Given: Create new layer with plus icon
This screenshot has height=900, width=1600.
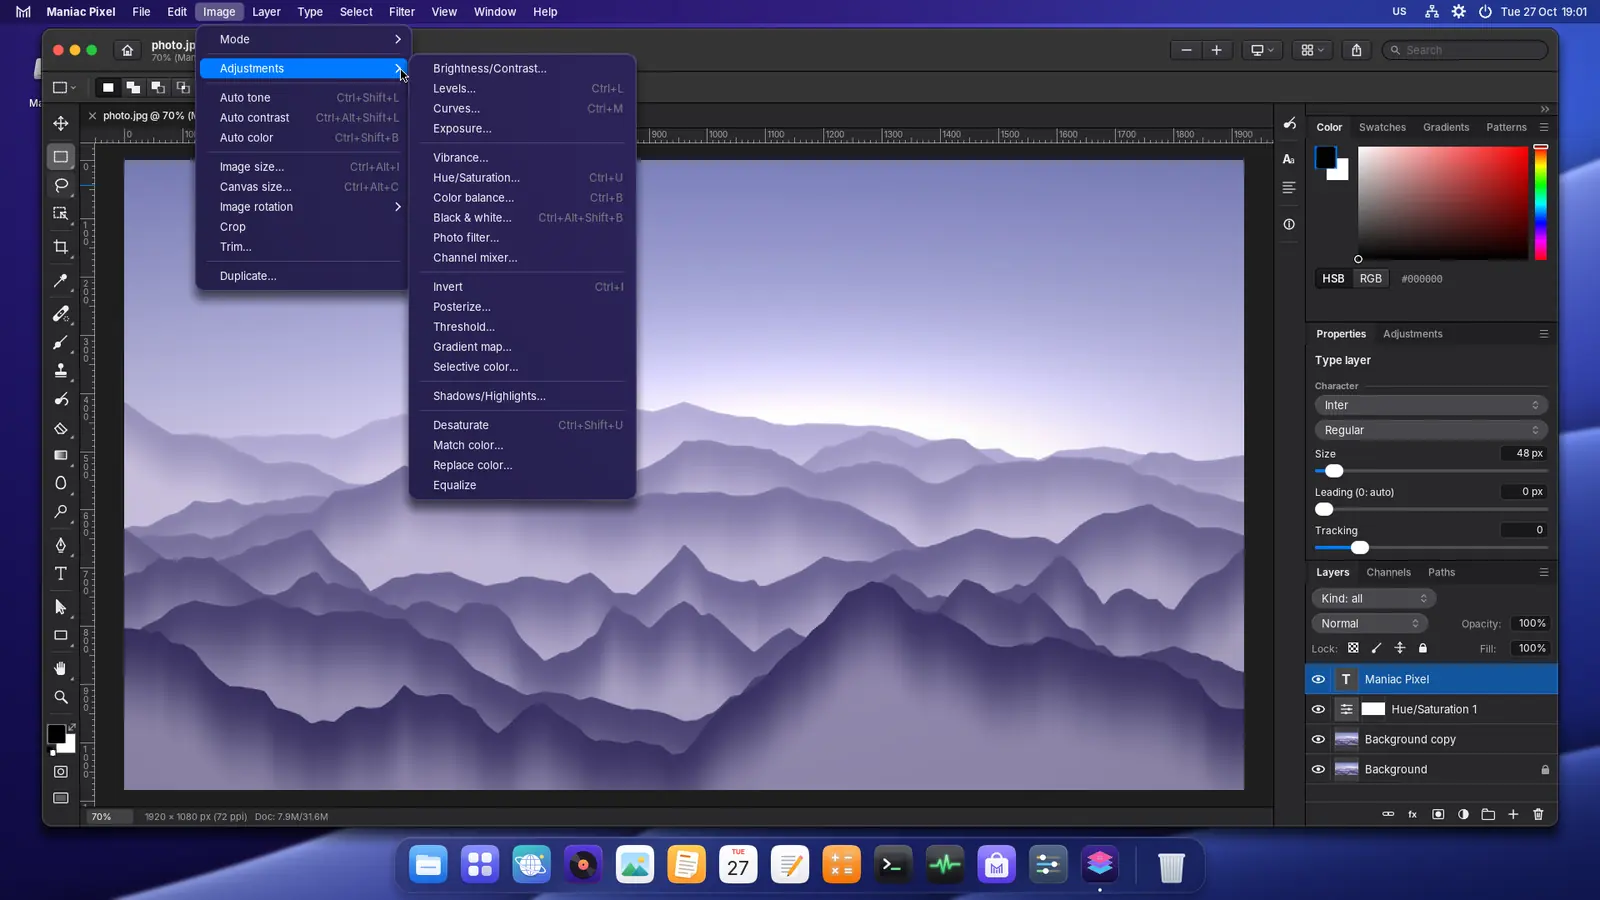Looking at the screenshot, I should (1513, 814).
